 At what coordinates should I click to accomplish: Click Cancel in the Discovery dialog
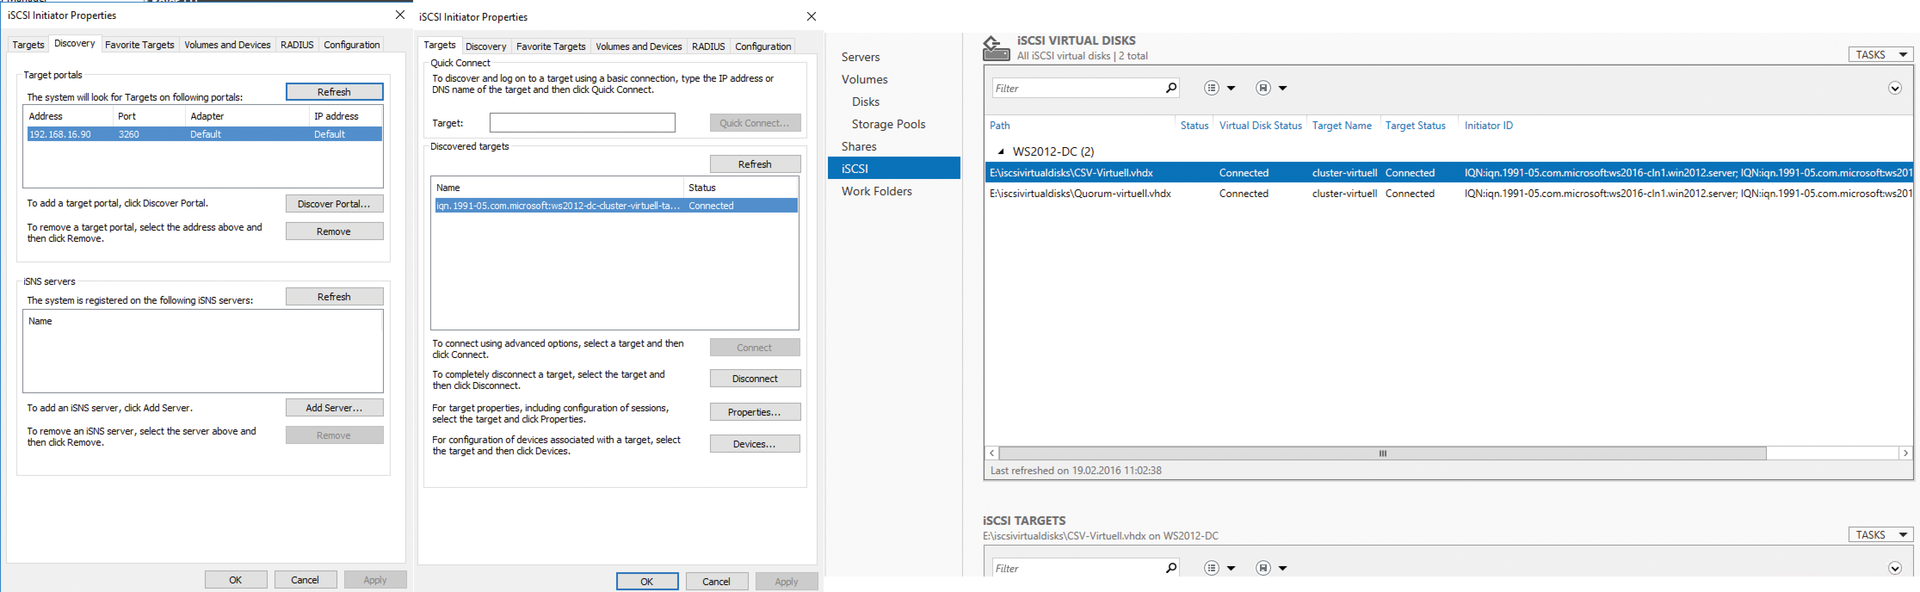(x=305, y=580)
